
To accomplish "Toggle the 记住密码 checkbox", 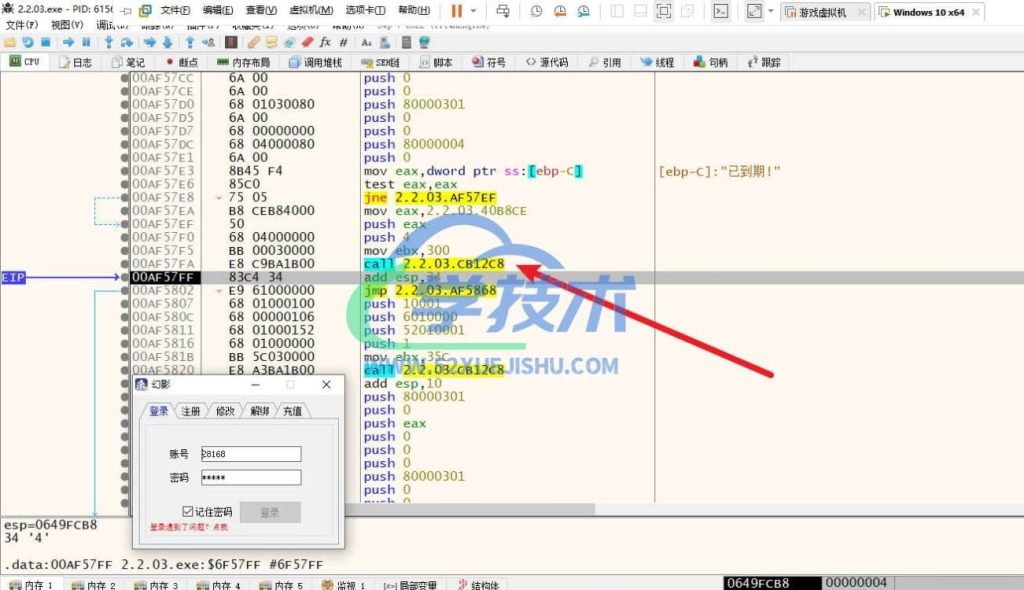I will tap(187, 511).
